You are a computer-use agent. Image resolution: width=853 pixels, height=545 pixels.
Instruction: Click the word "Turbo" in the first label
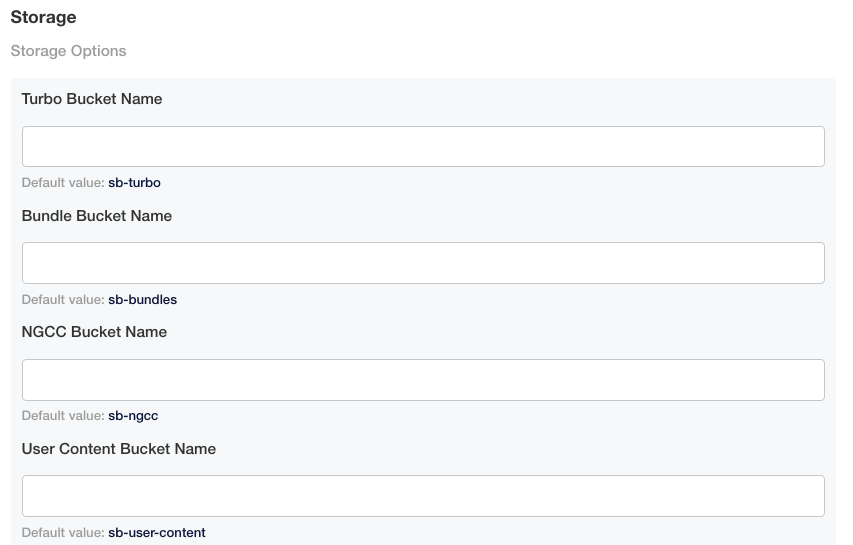42,99
